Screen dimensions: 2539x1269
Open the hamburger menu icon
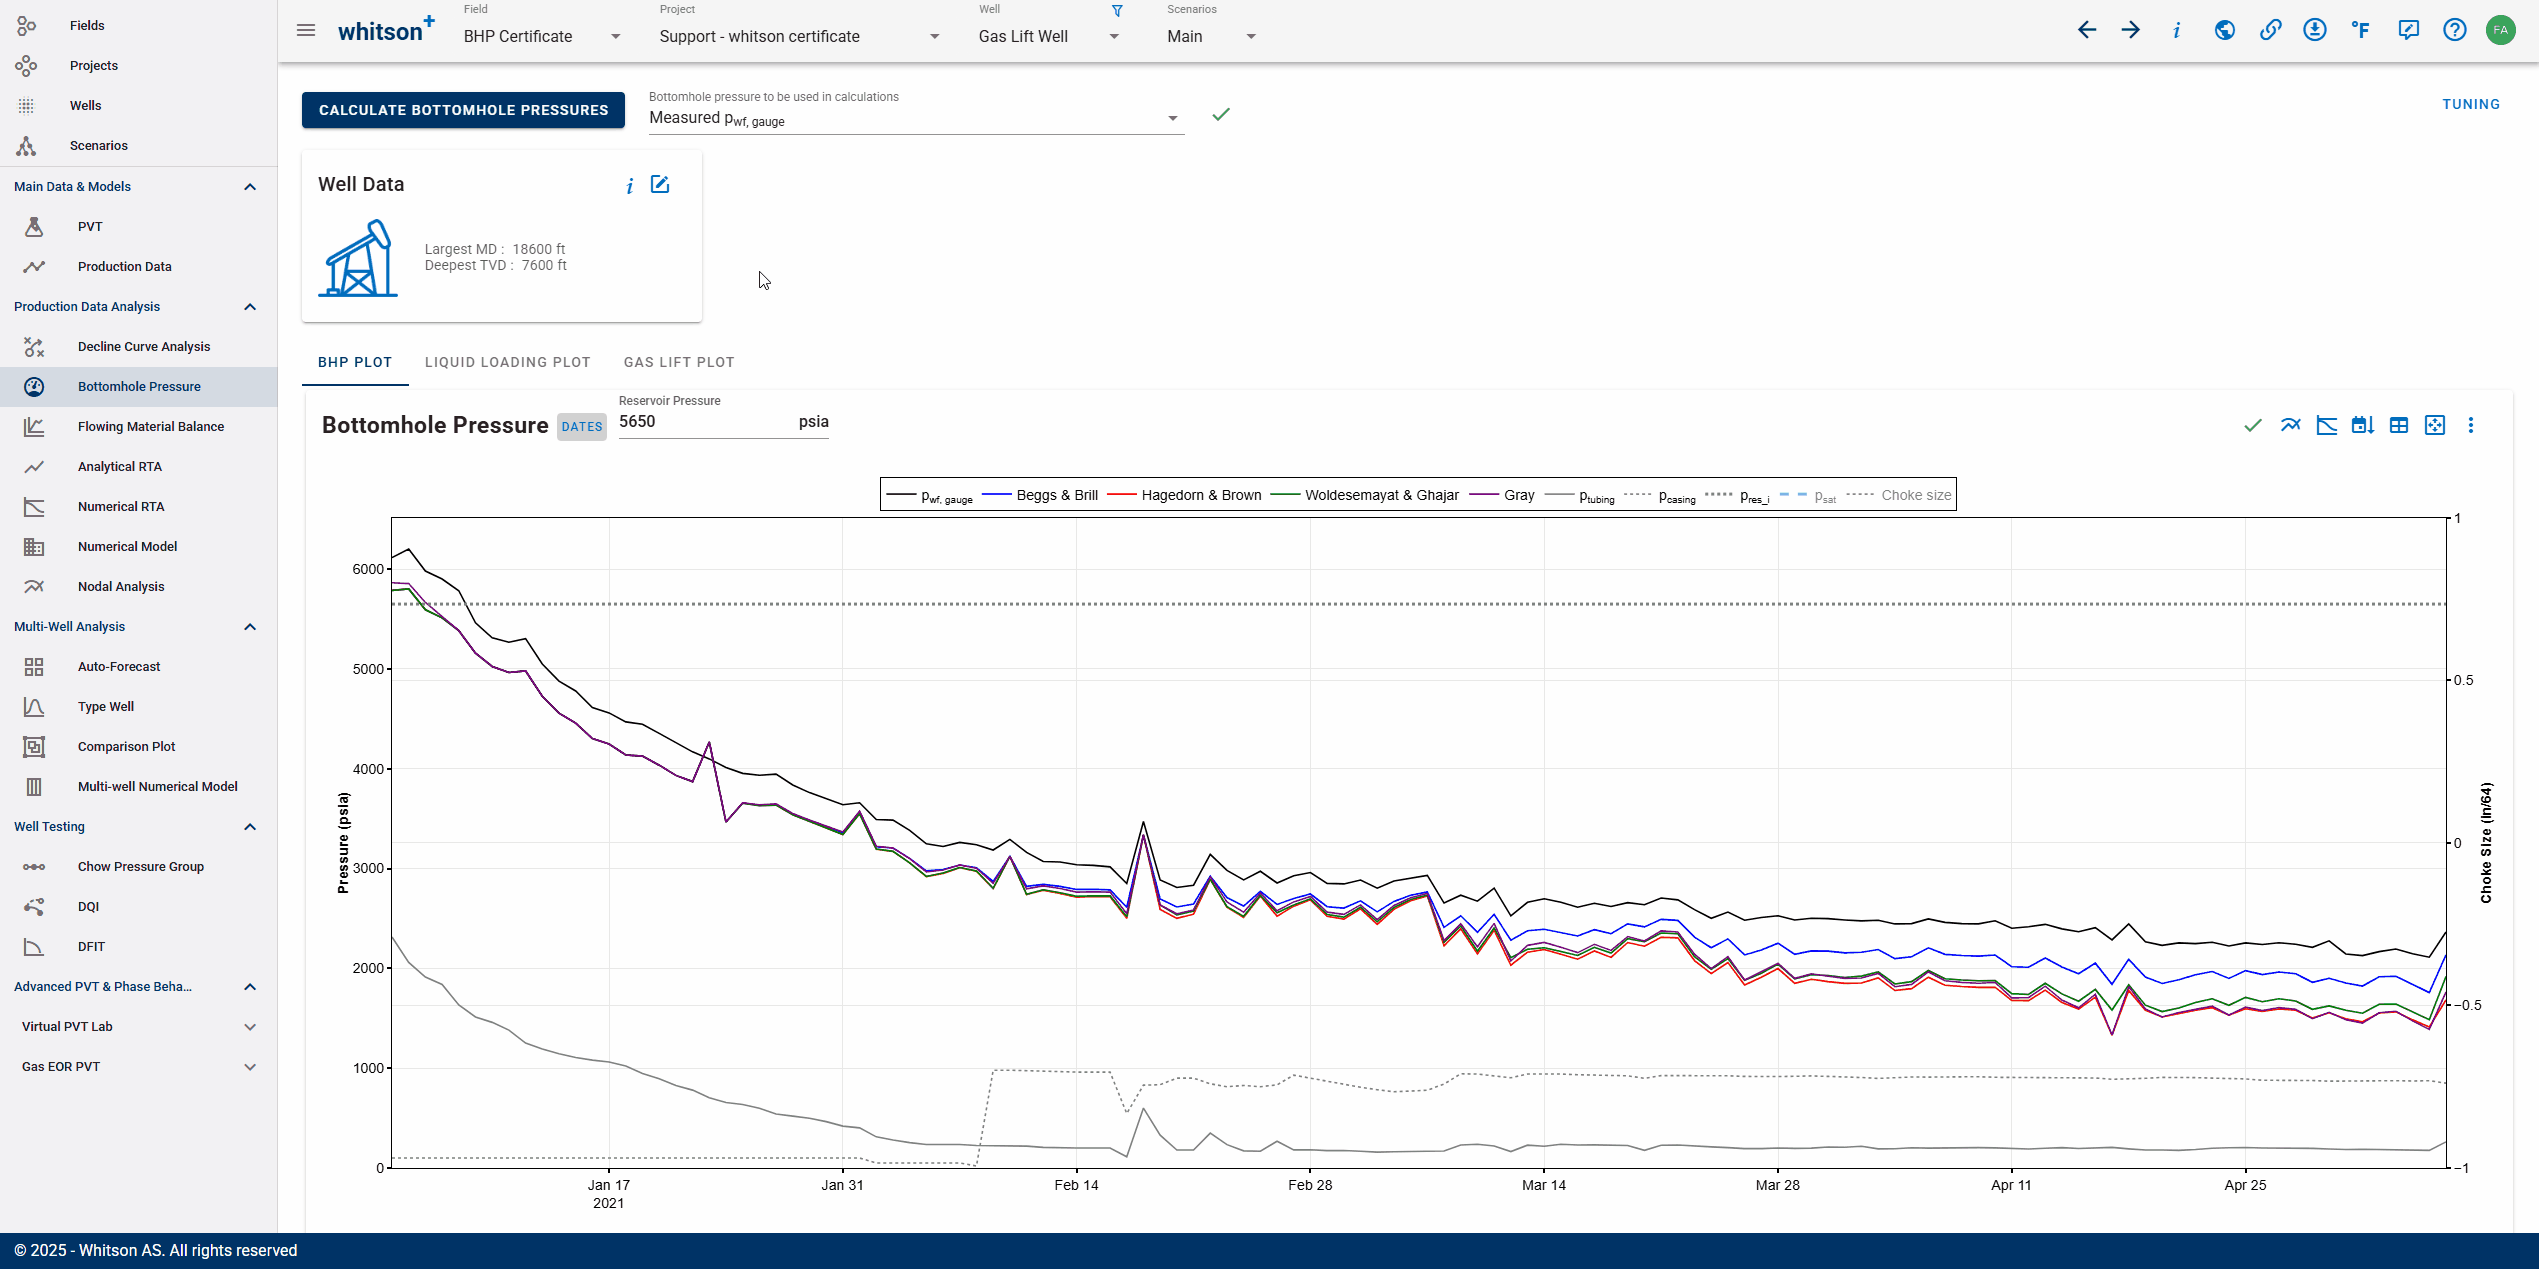click(306, 31)
